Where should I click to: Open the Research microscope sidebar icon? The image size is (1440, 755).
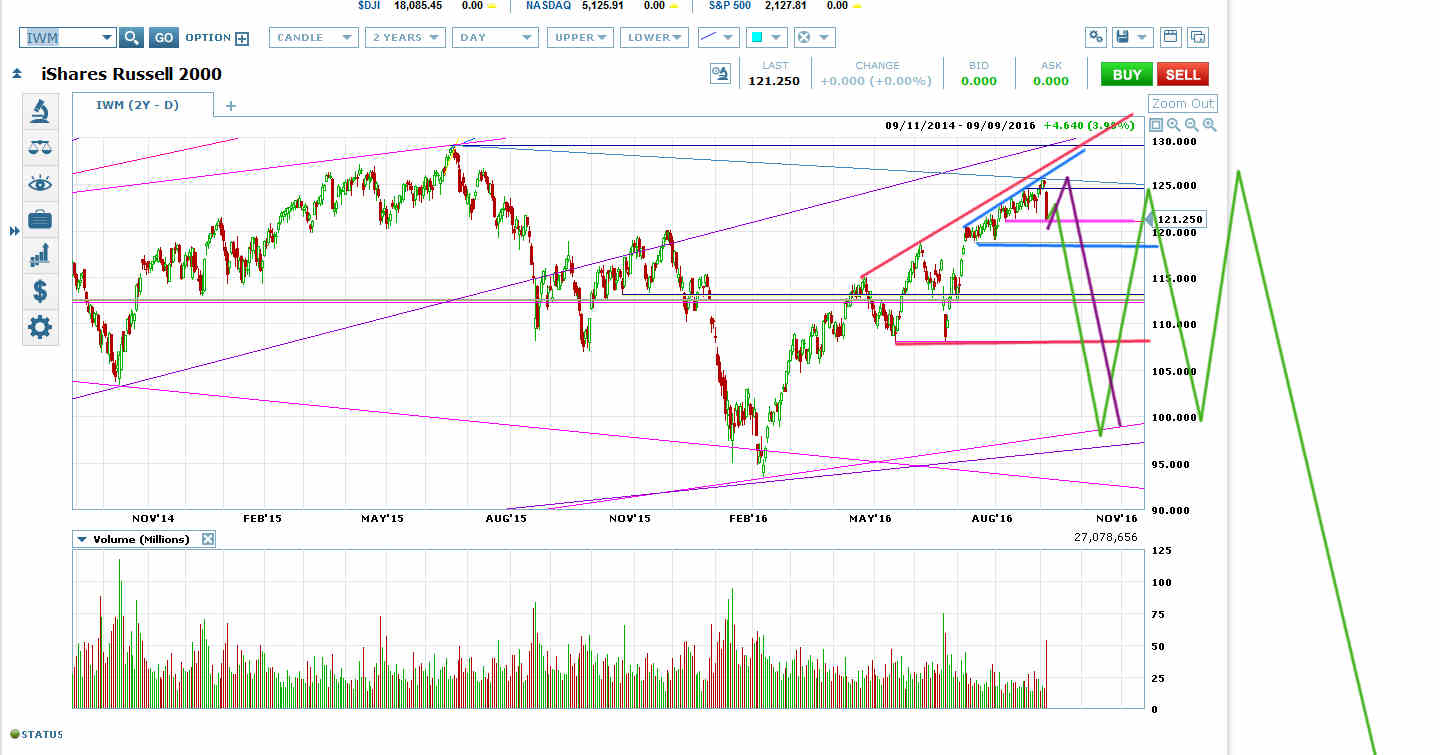click(40, 110)
